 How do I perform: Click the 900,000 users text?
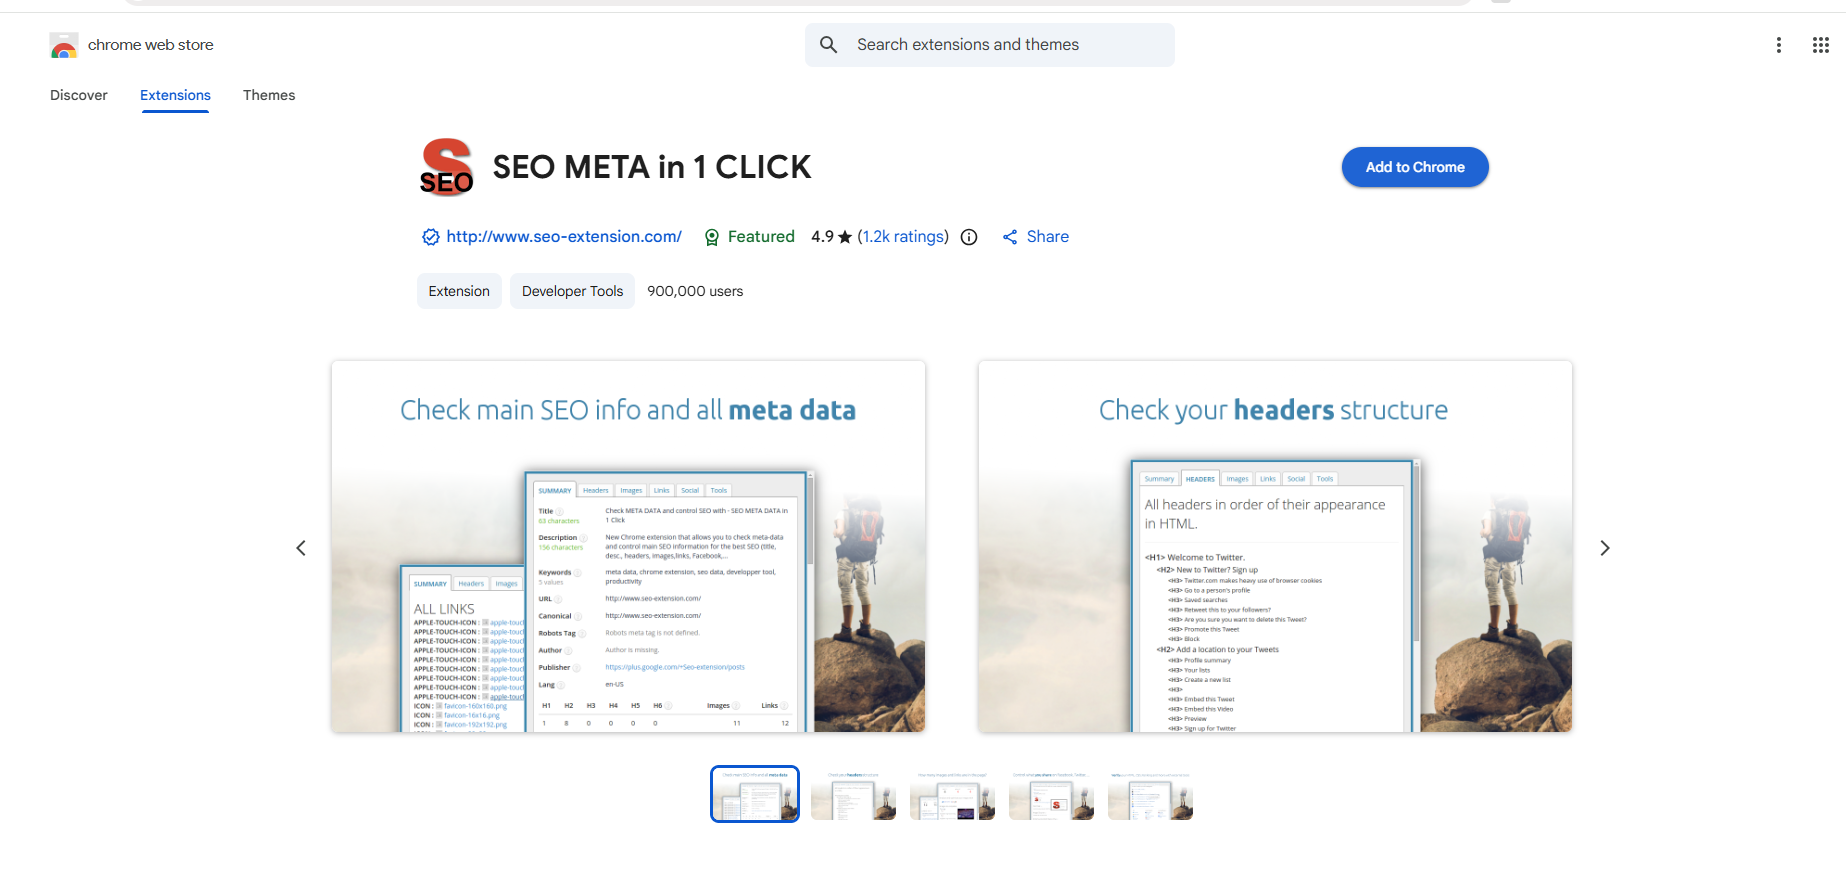coord(695,291)
